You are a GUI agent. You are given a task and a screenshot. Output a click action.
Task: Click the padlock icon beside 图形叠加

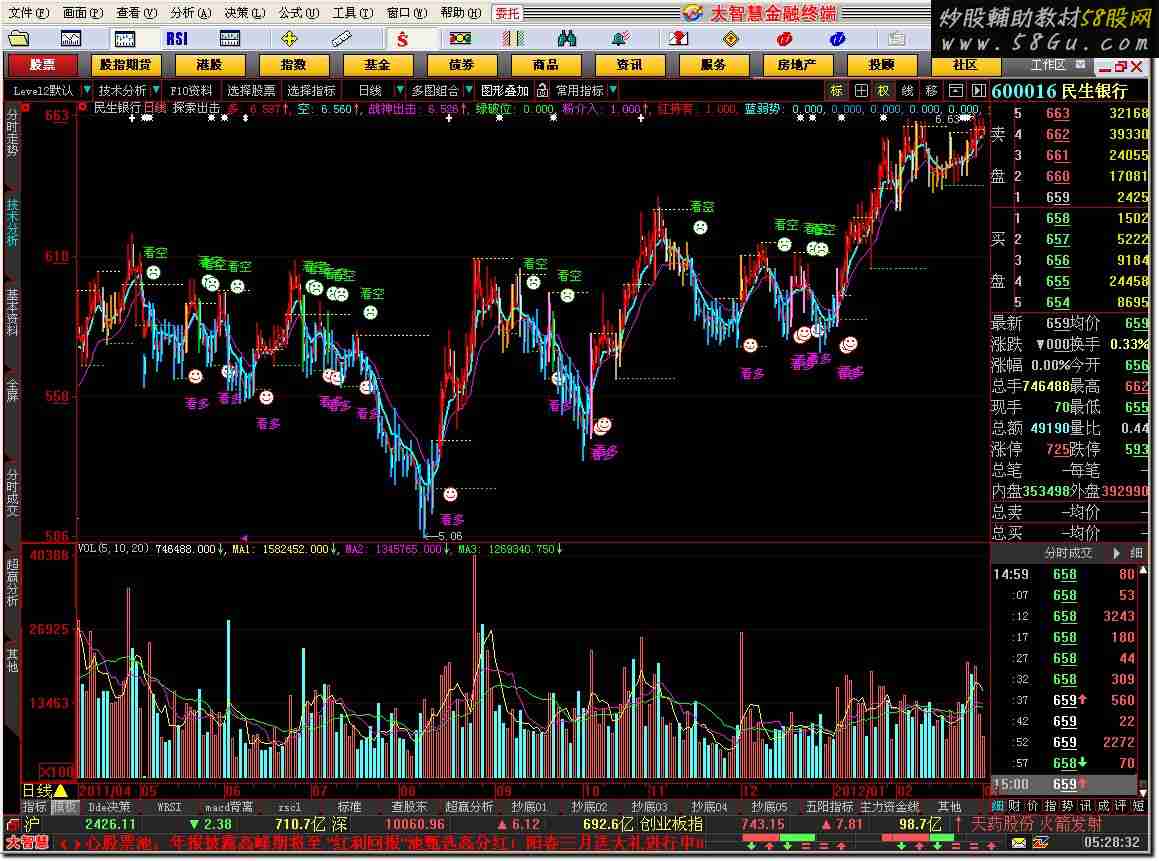[x=543, y=90]
